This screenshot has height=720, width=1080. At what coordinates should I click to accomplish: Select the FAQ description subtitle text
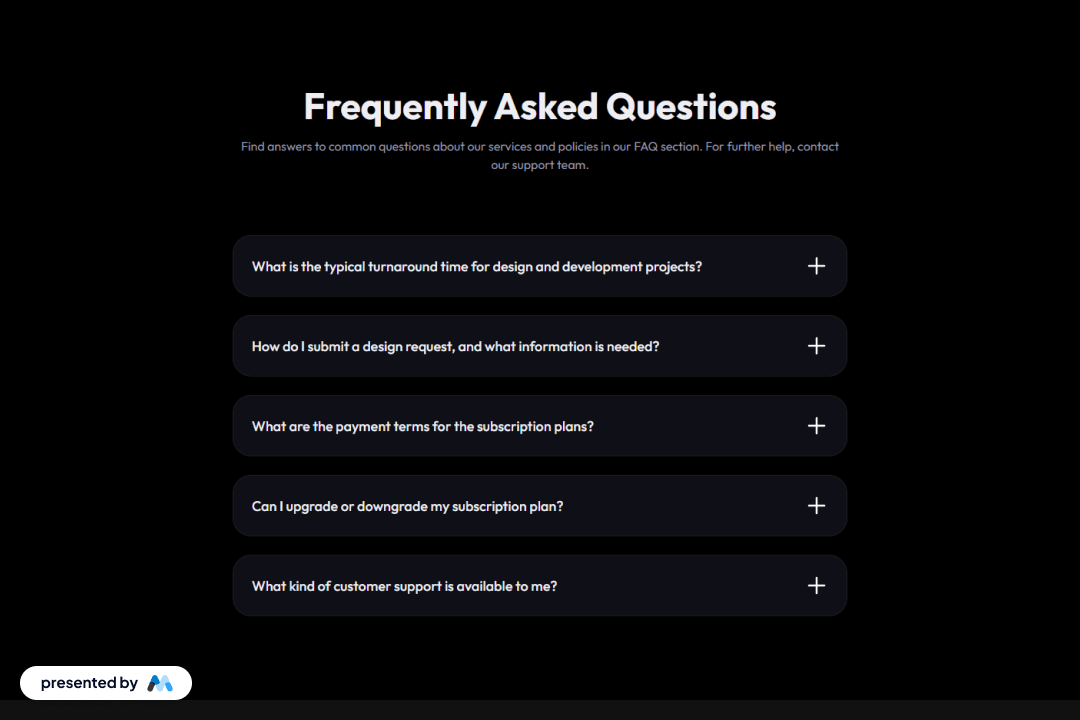coord(540,153)
